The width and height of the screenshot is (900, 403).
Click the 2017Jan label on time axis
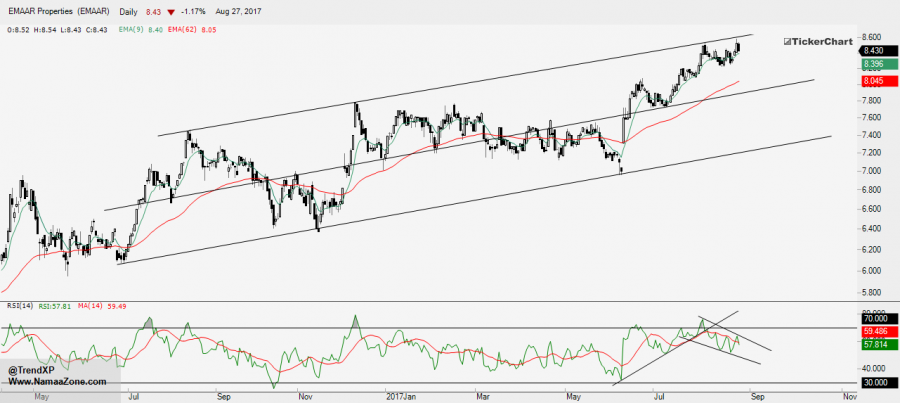coord(402,395)
